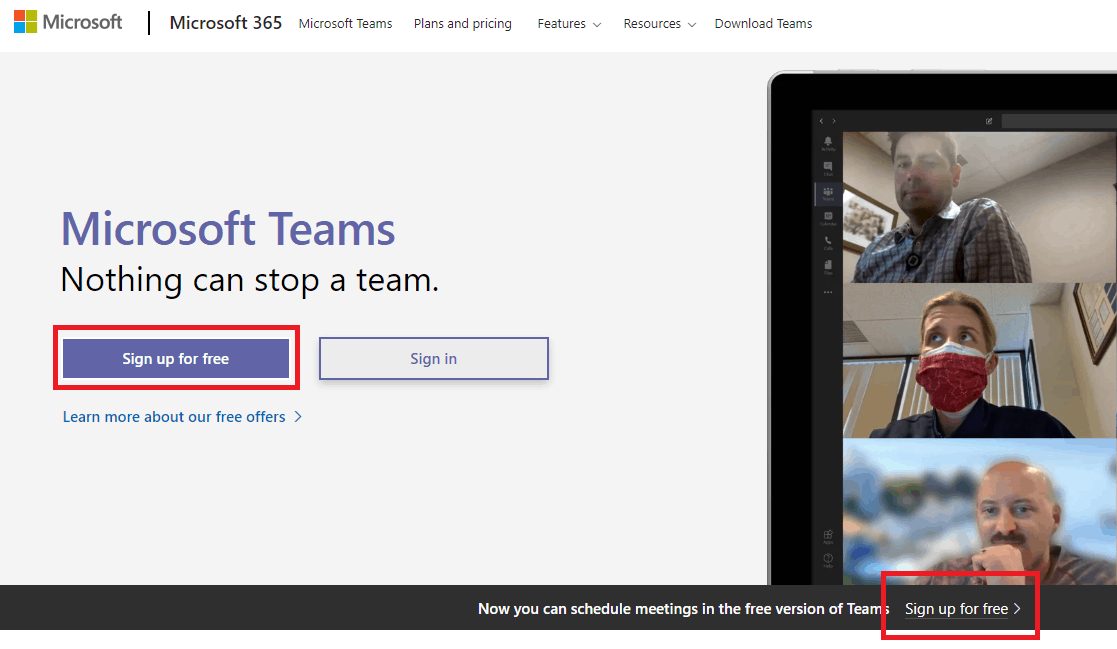Click video tile of person wearing red mask
The image size is (1117, 649).
980,360
